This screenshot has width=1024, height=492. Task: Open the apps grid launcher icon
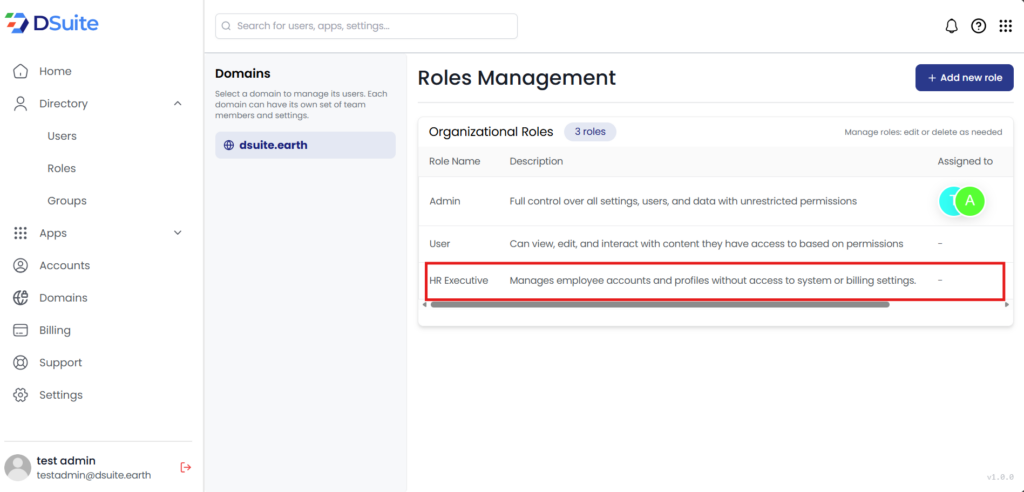pos(1005,26)
